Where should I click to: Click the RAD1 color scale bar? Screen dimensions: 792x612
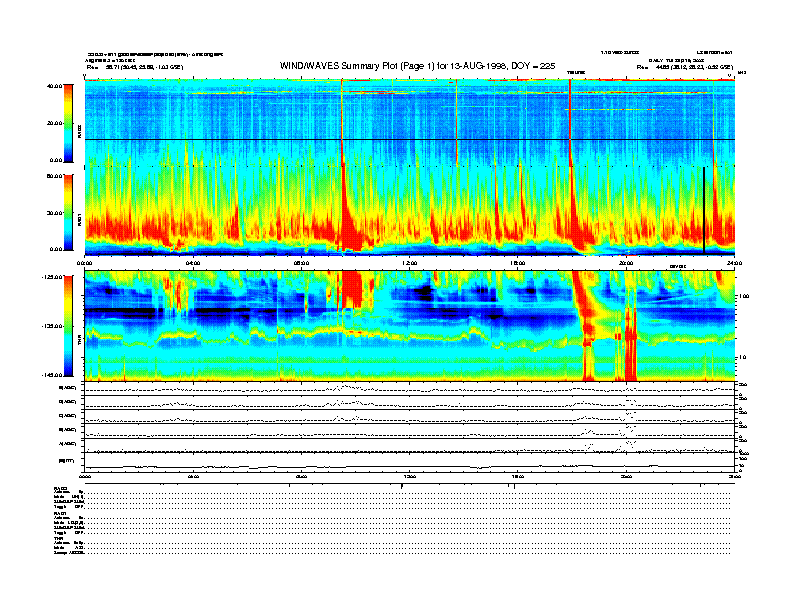(68, 213)
